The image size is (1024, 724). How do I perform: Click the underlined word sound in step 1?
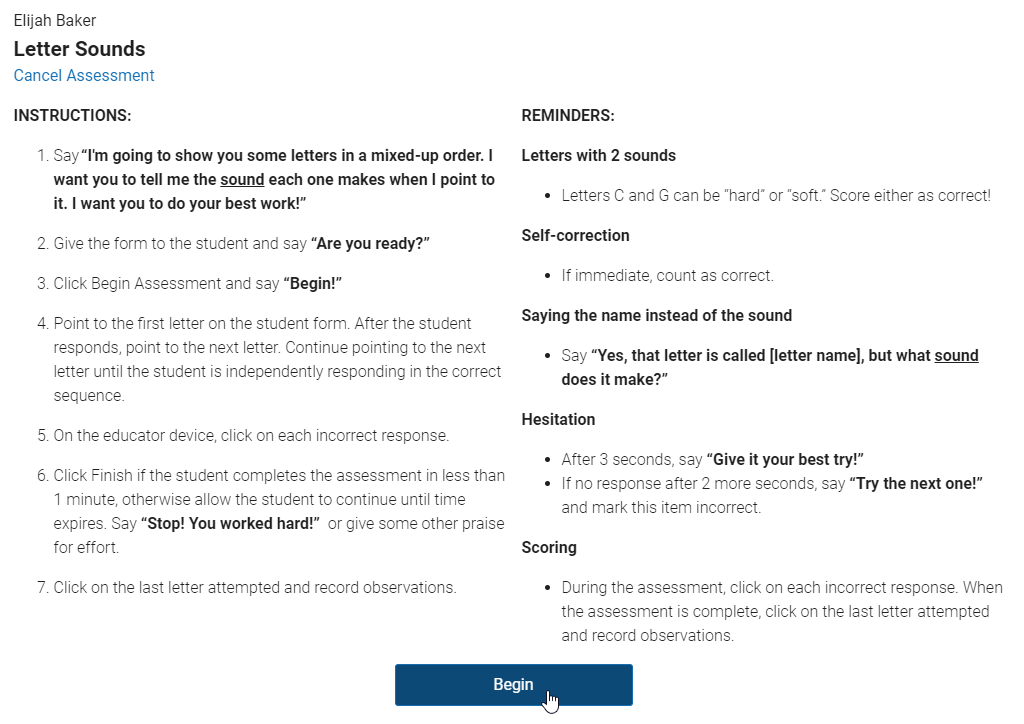242,180
